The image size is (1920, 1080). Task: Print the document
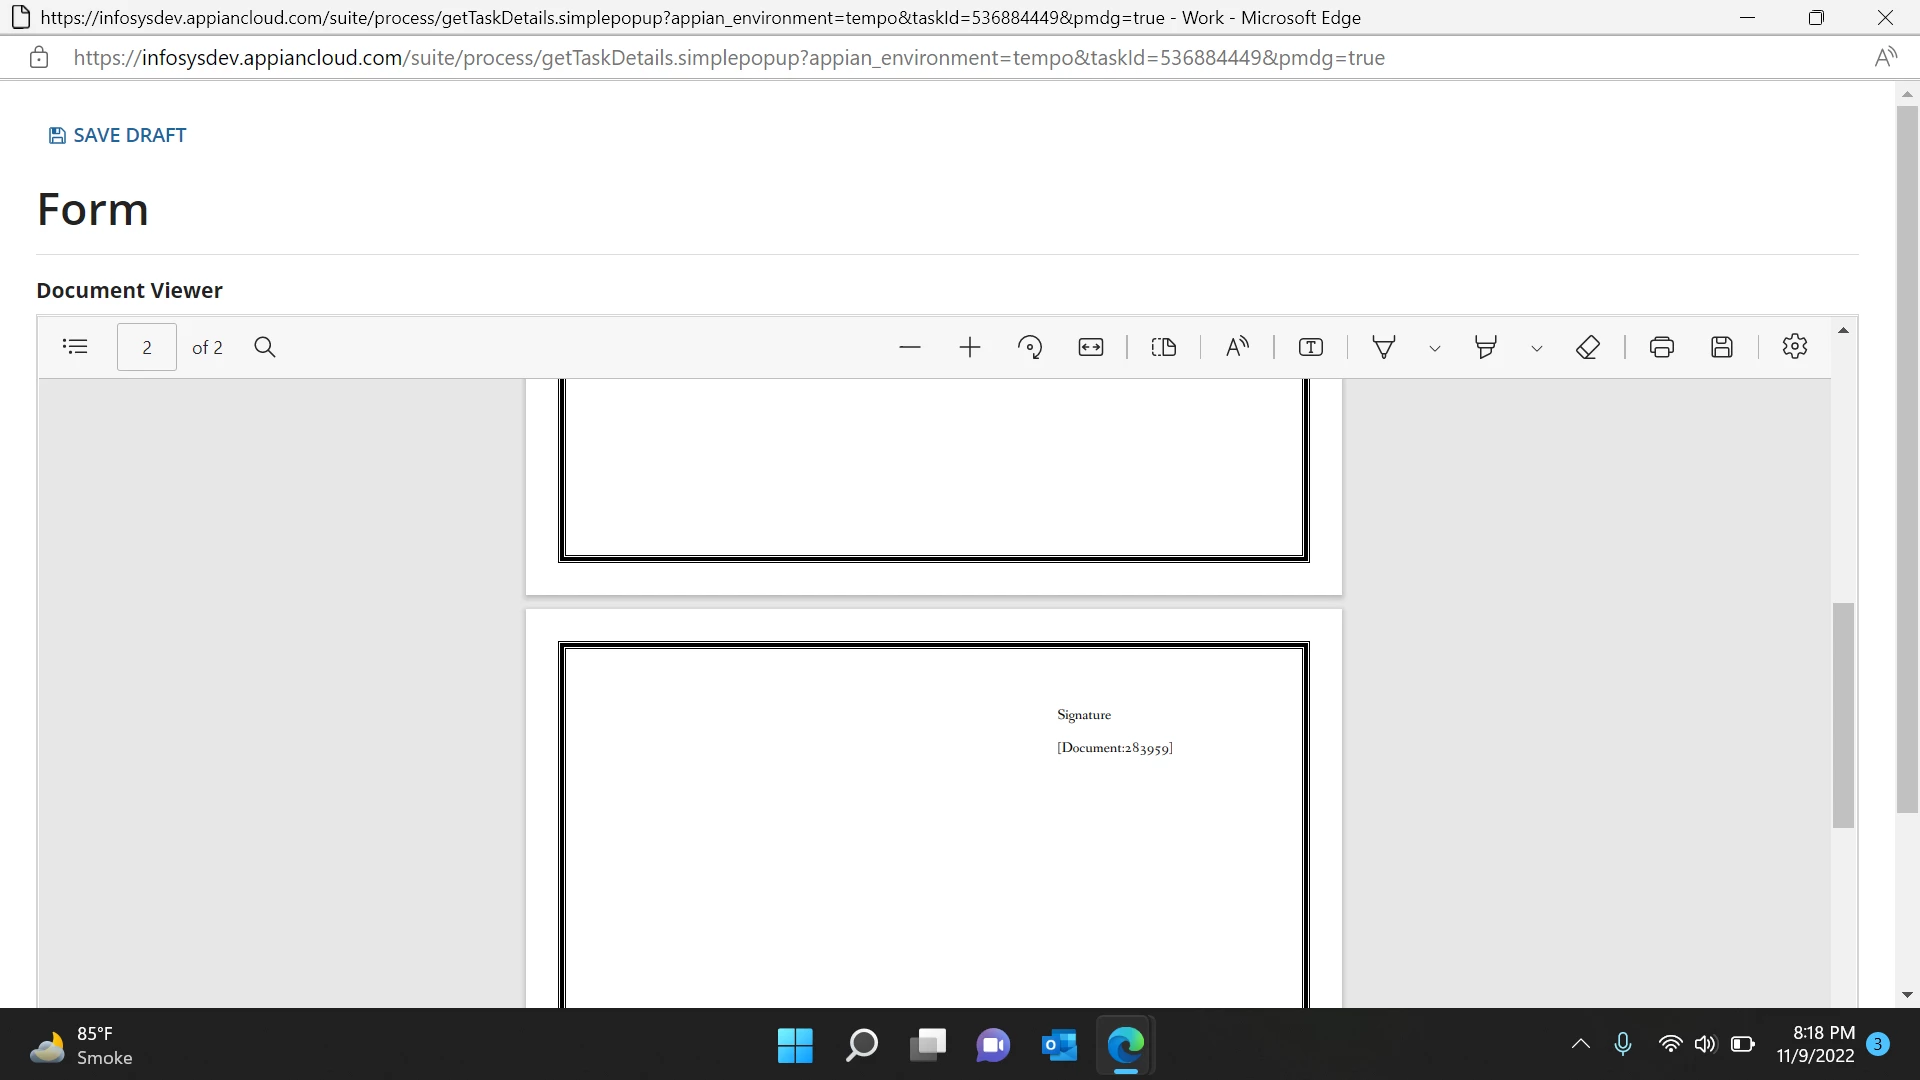coord(1662,347)
